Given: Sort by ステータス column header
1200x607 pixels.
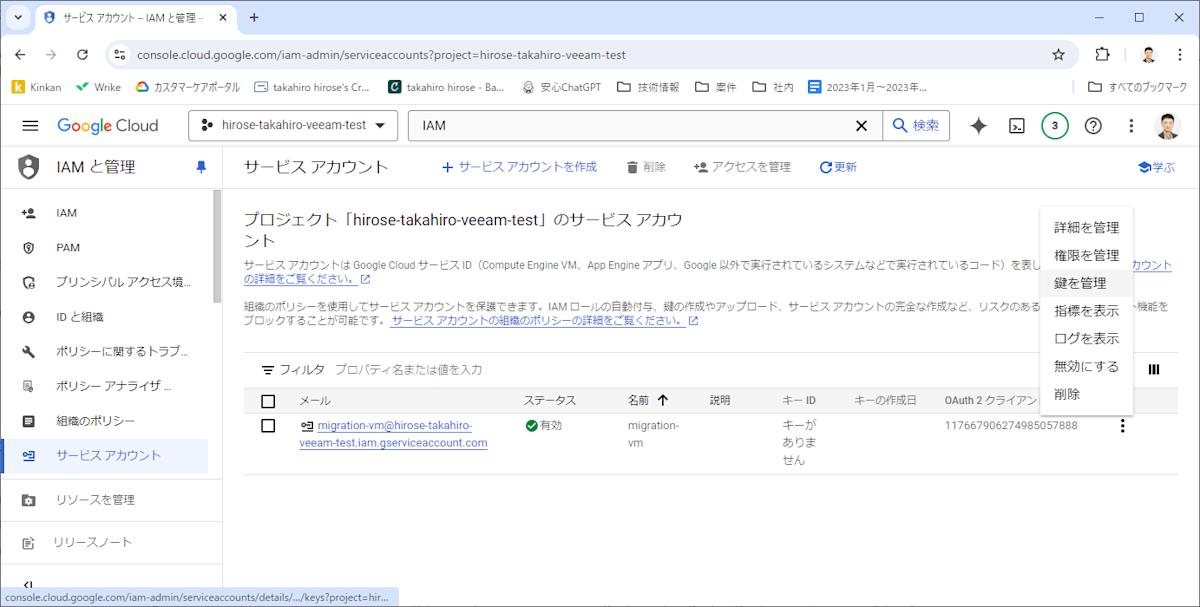Looking at the screenshot, I should pos(550,401).
